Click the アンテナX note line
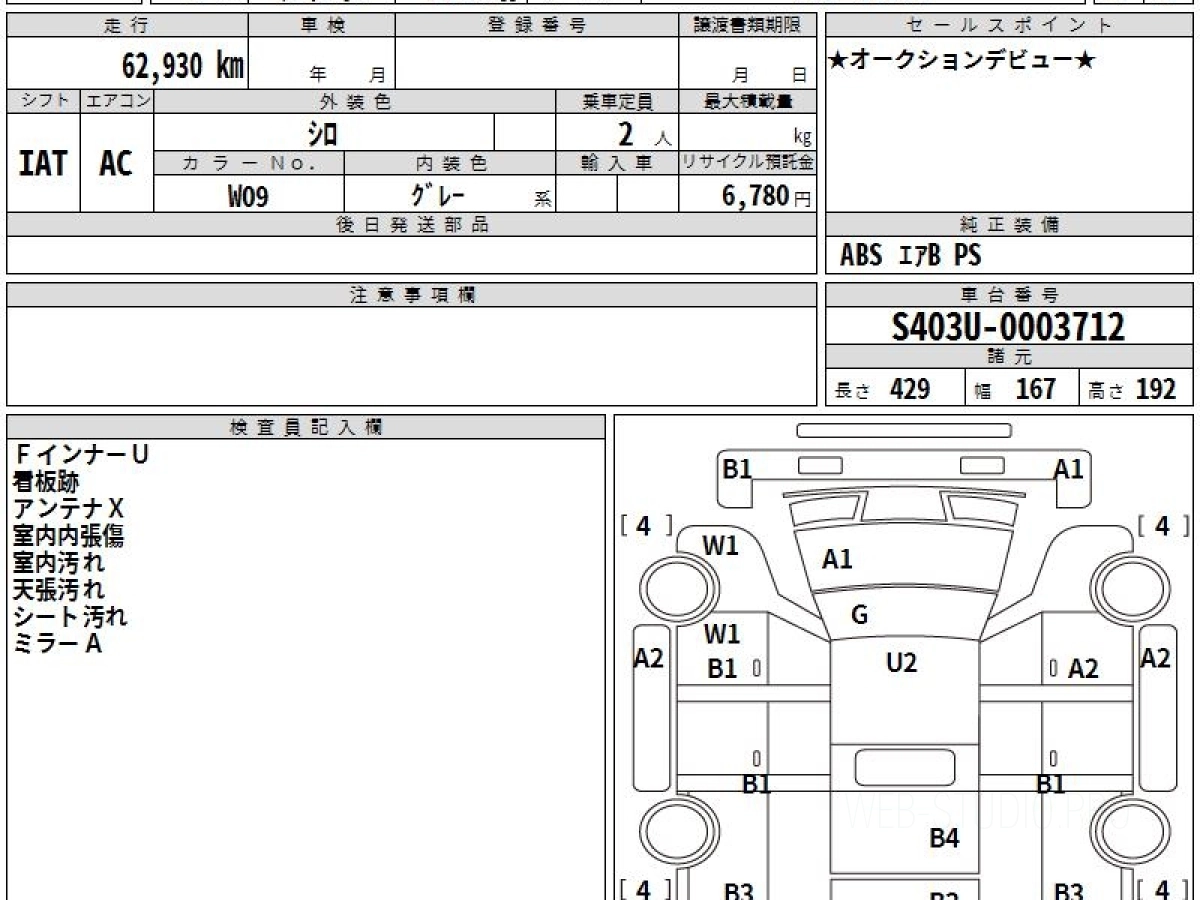The image size is (1200, 900). click(x=68, y=509)
